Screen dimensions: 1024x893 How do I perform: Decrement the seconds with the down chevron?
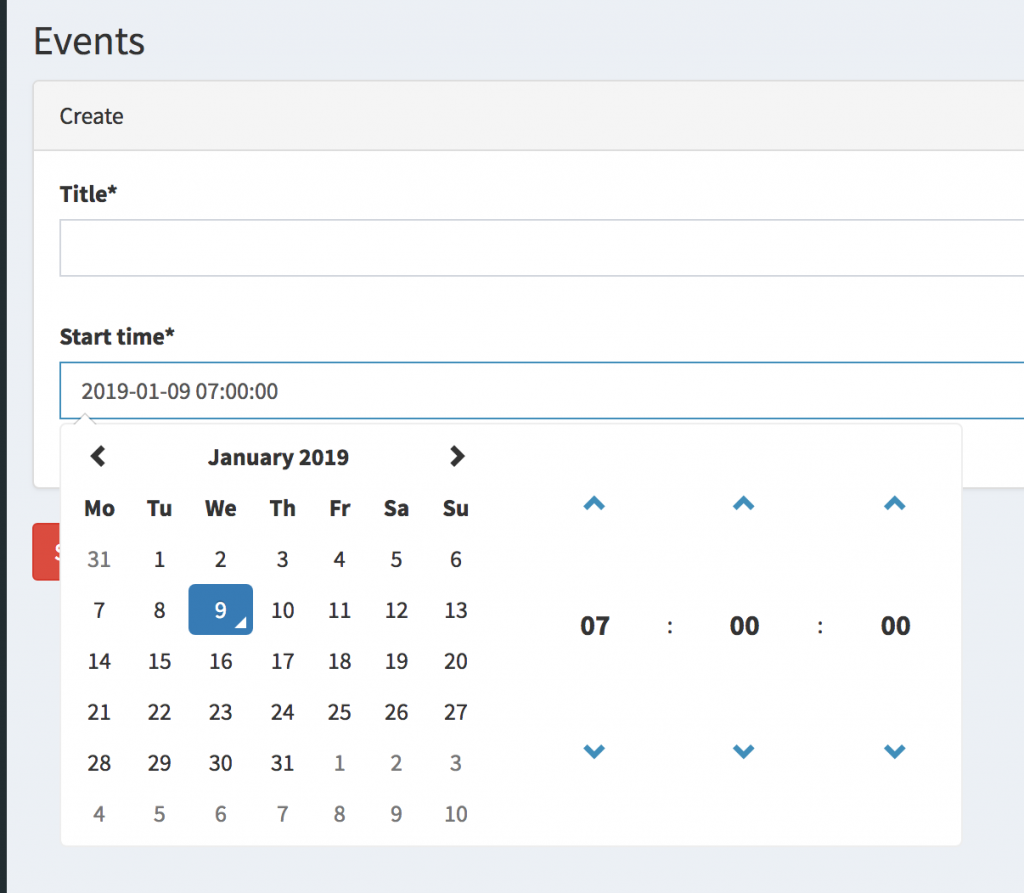(894, 751)
